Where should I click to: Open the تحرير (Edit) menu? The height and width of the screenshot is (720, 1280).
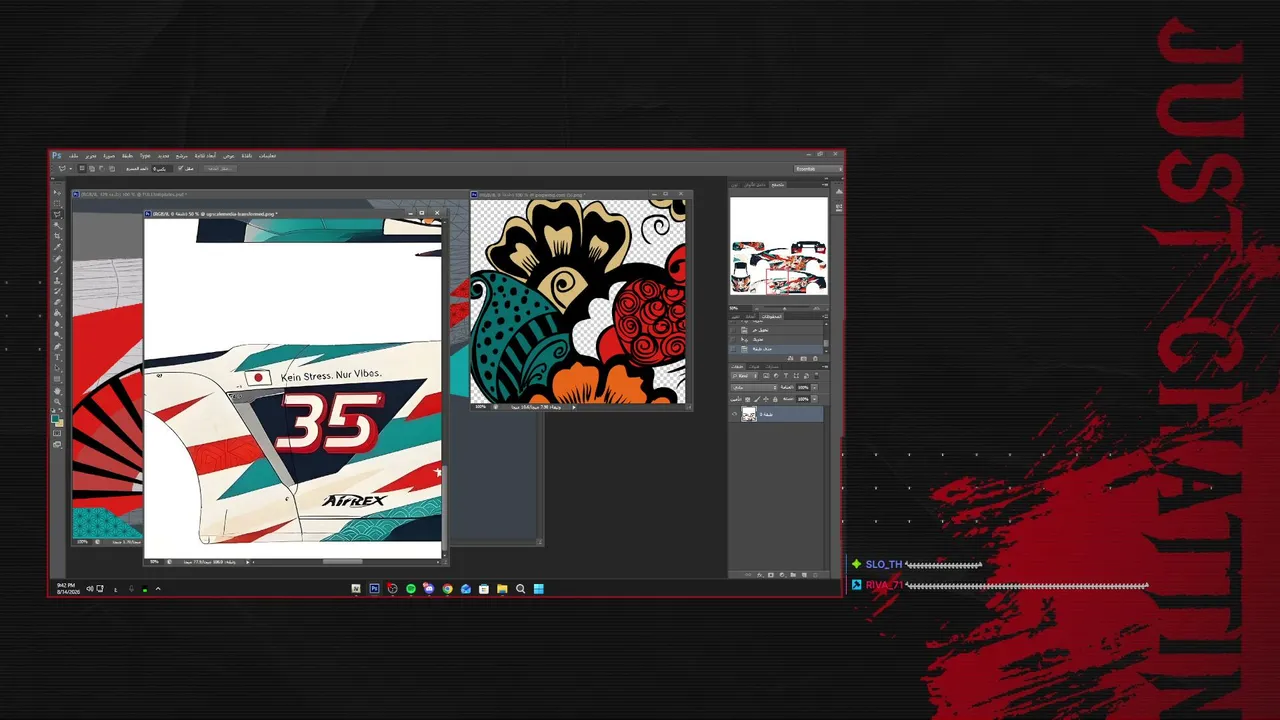click(x=91, y=156)
